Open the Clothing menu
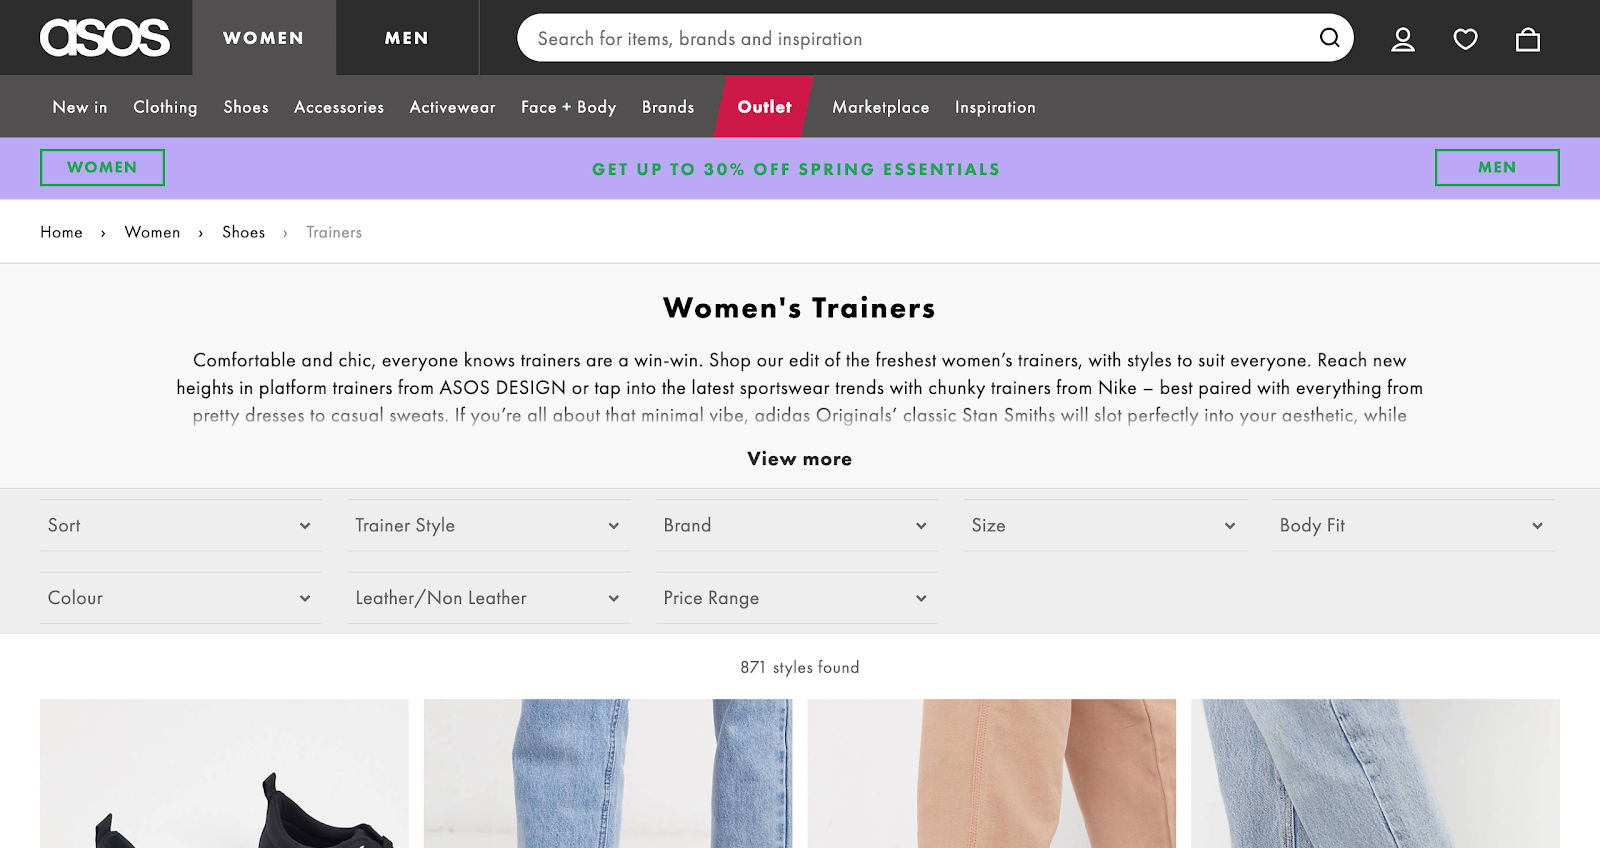The image size is (1600, 848). [x=165, y=107]
